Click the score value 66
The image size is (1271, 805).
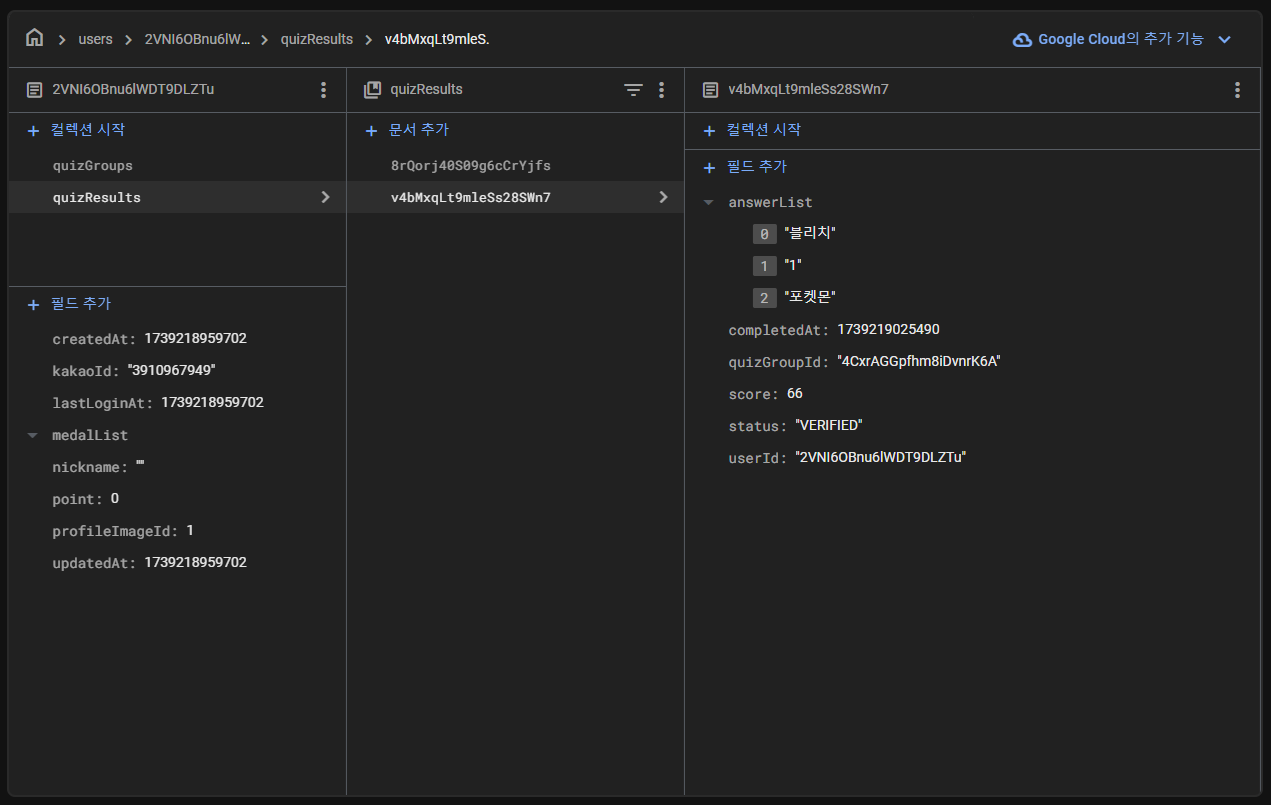[x=795, y=393]
